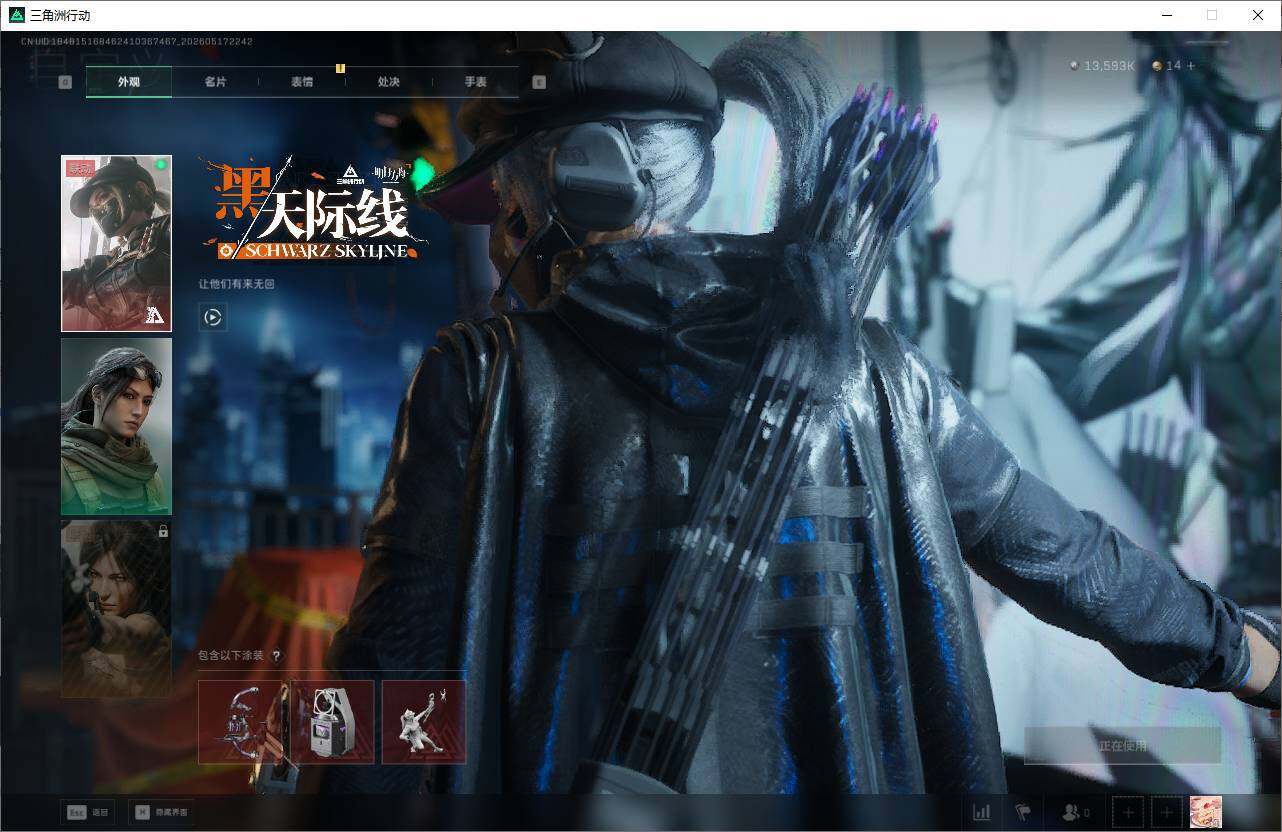Viewport: 1282px width, 832px height.
Task: Click the first empty squad slot plus
Action: coord(1128,812)
